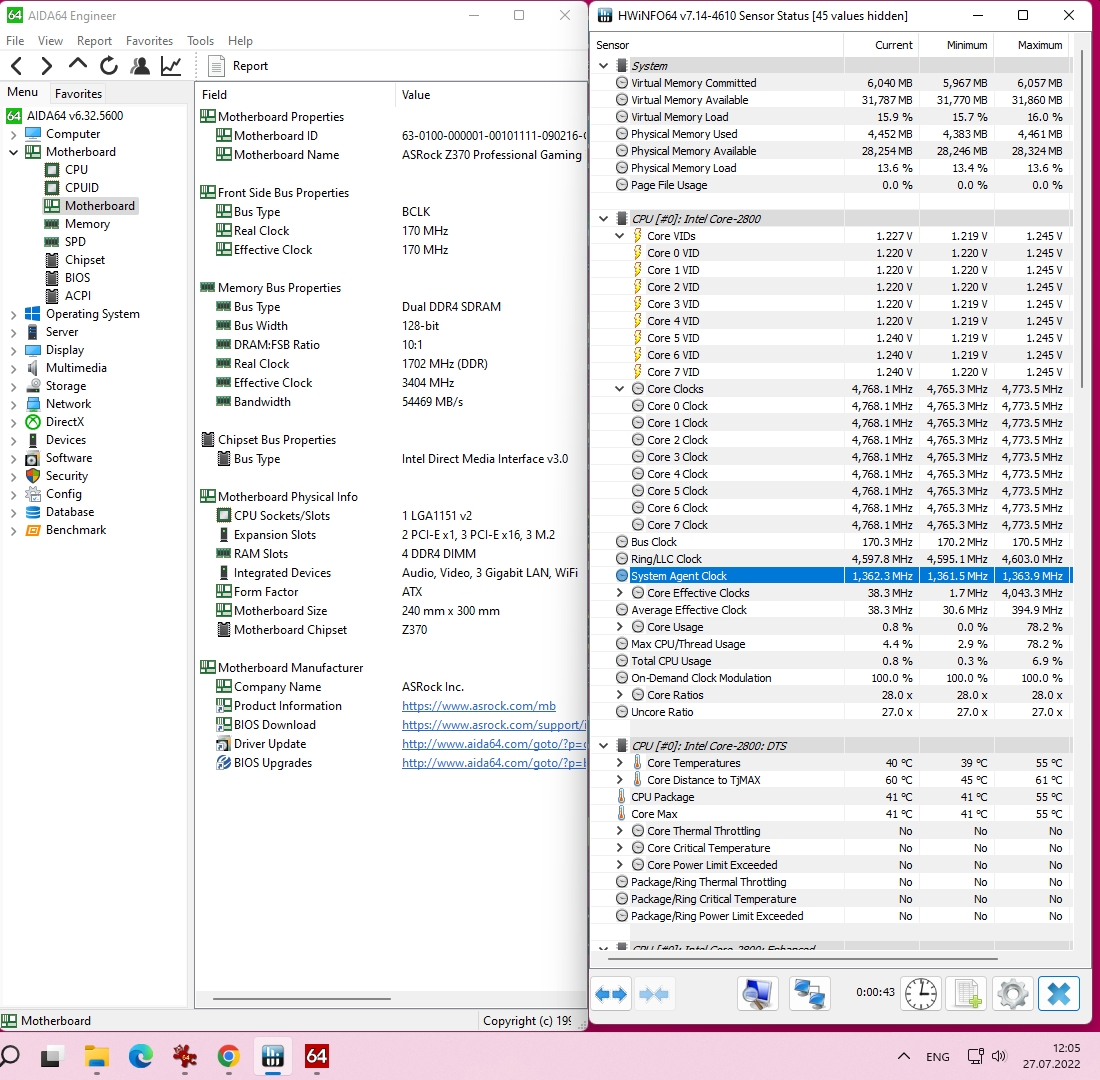Collapse the Motherboard tree node
Viewport: 1100px width, 1080px height.
point(13,152)
